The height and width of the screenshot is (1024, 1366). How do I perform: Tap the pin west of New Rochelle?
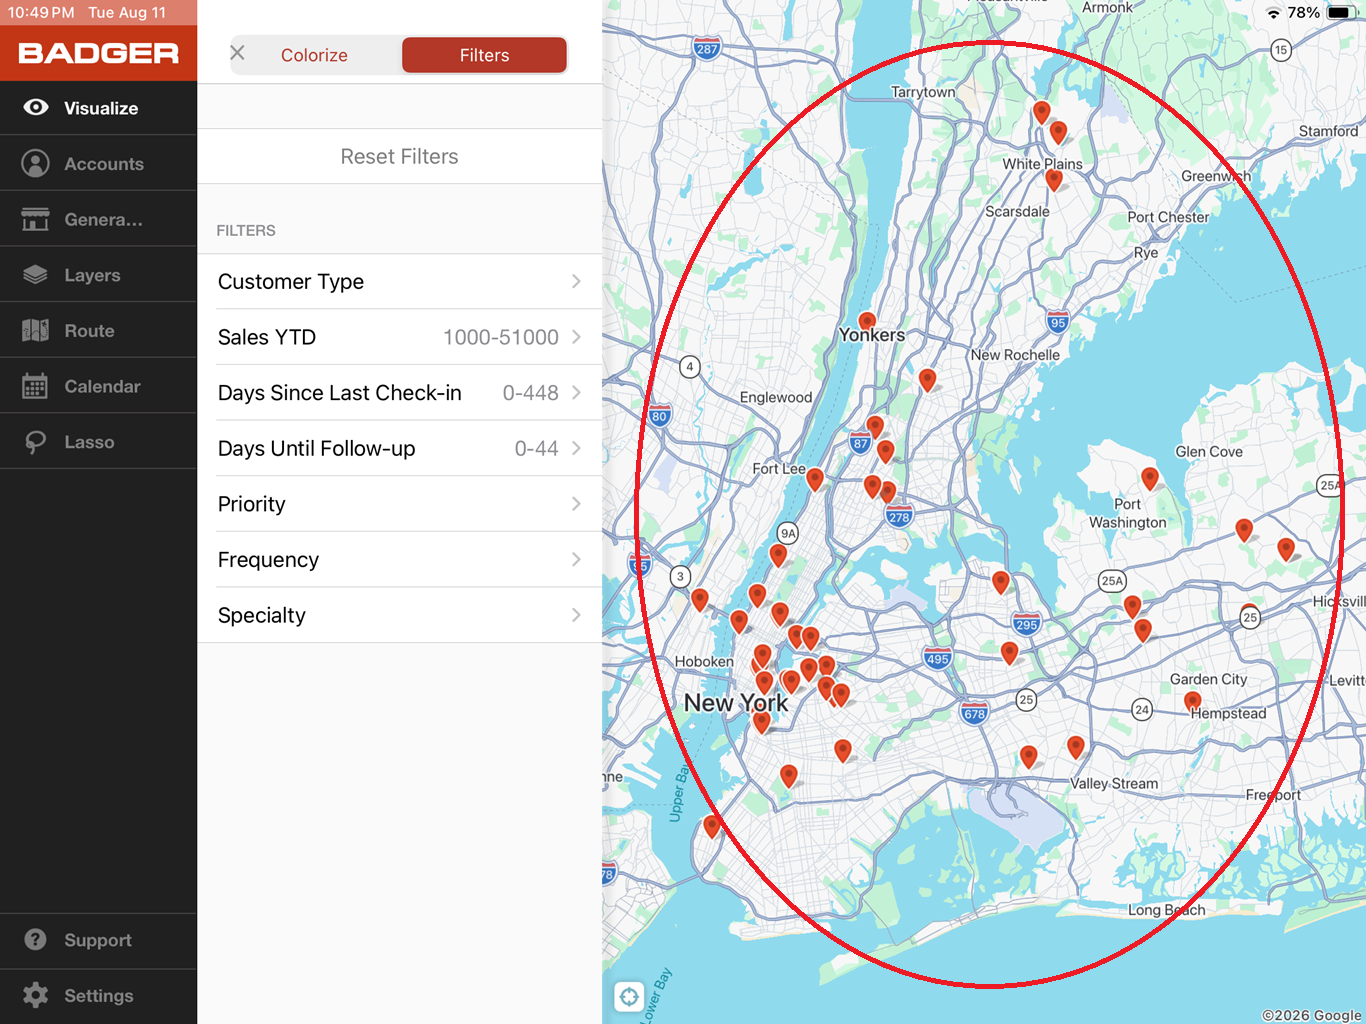927,380
